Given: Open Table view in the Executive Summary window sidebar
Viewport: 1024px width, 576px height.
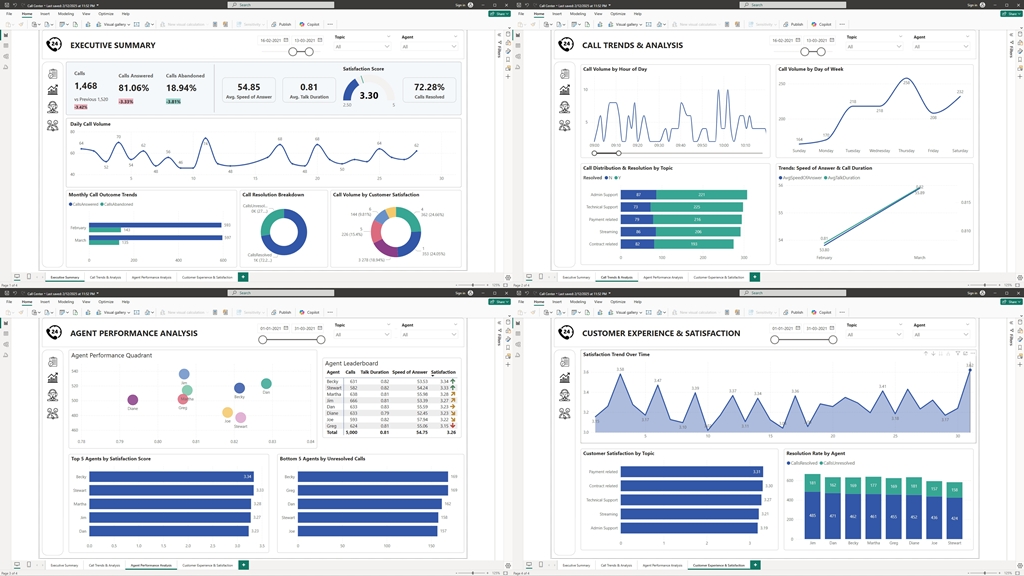Looking at the screenshot, I should [5, 46].
